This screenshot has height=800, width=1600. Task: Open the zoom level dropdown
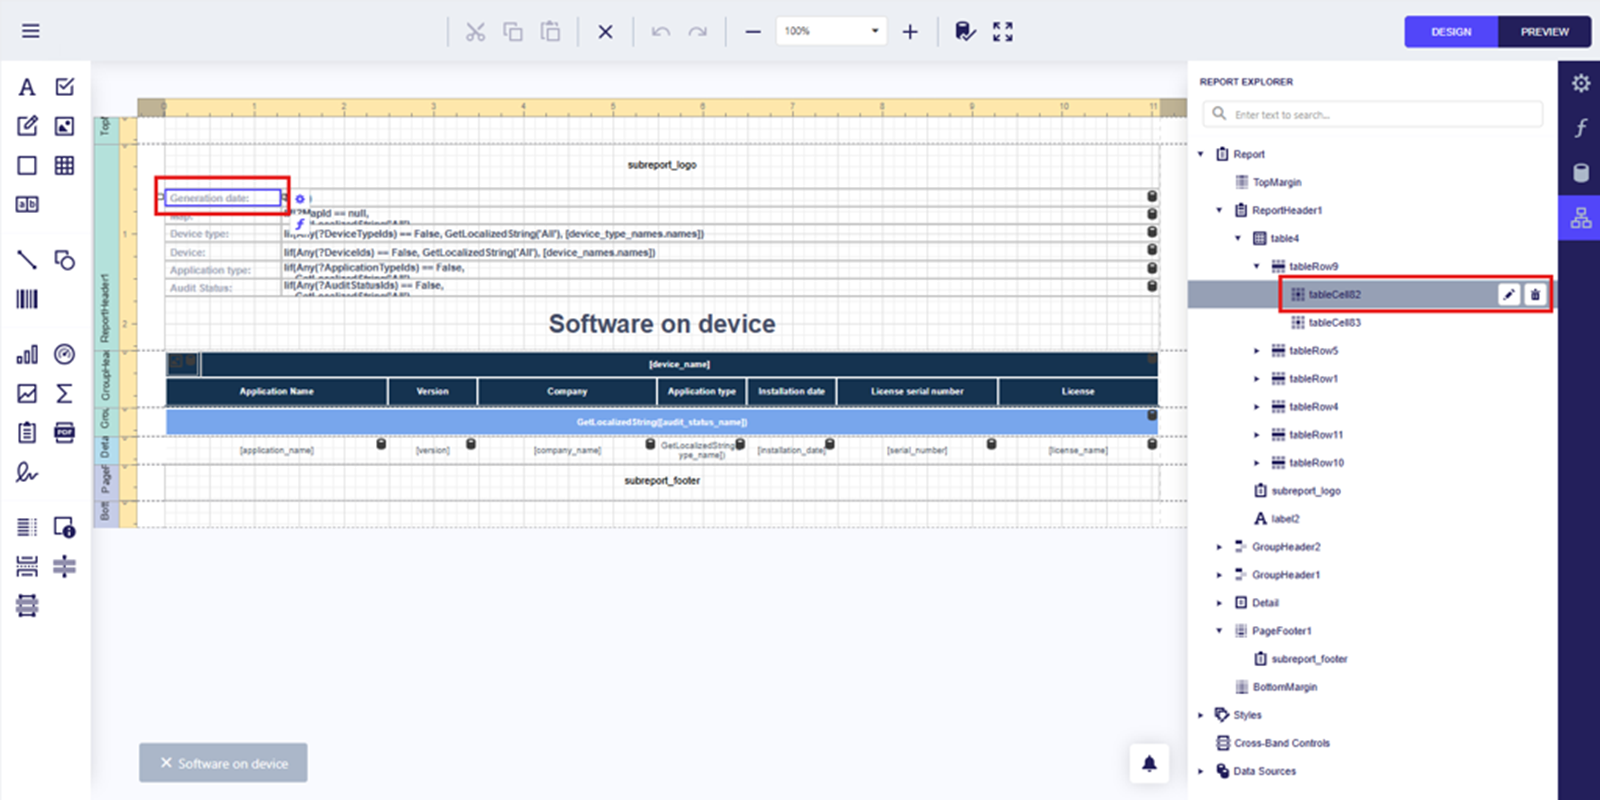[874, 31]
